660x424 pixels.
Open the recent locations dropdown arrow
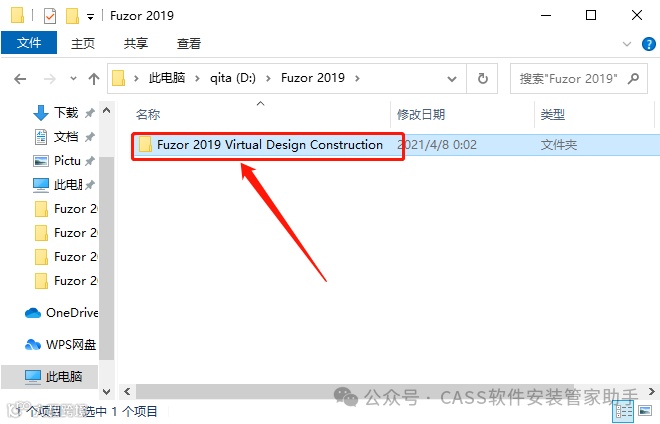click(x=73, y=78)
